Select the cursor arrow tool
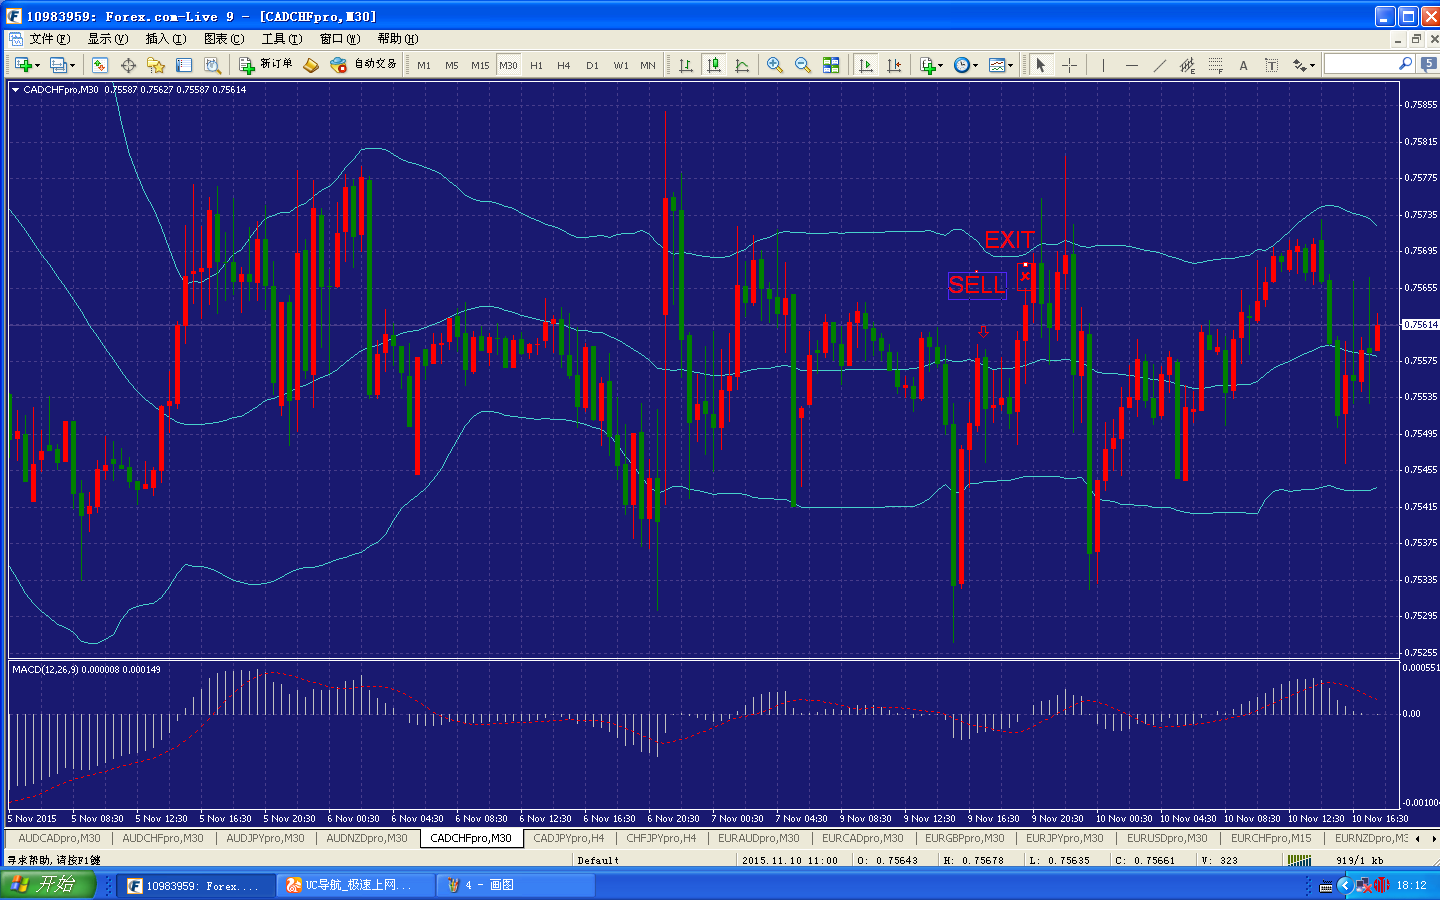1440x900 pixels. click(x=1041, y=65)
